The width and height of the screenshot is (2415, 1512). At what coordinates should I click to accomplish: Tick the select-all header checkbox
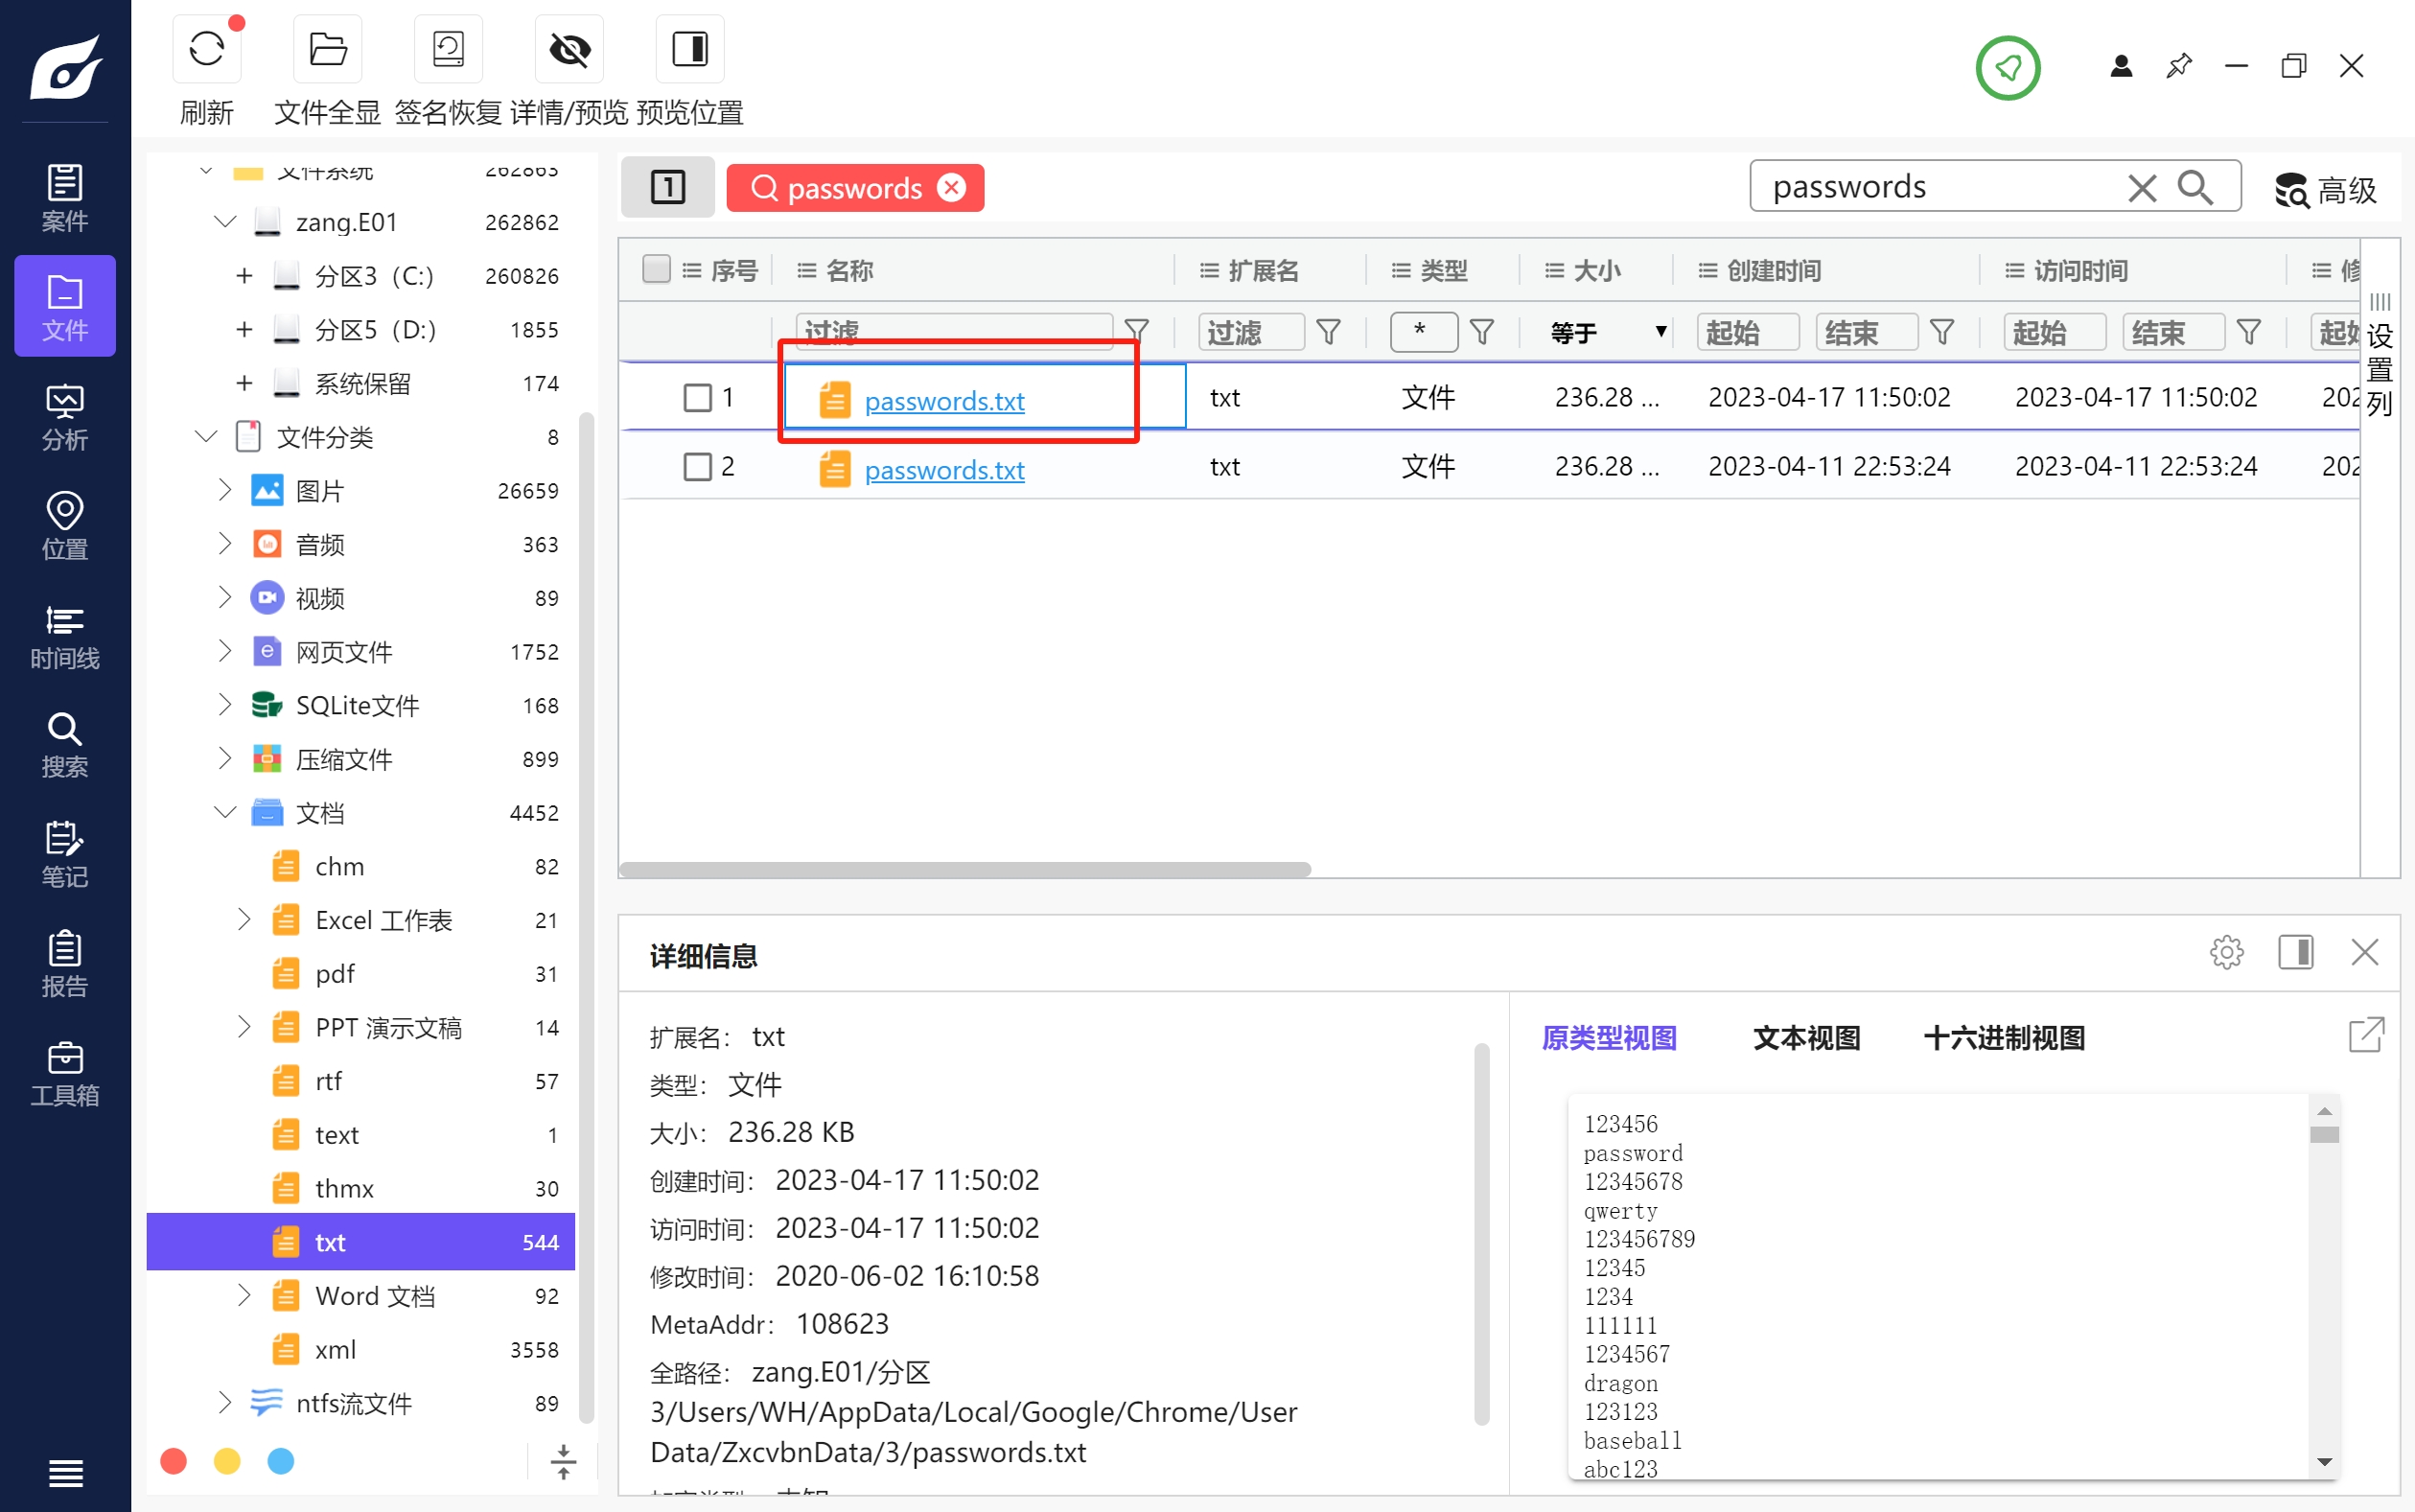coord(656,269)
